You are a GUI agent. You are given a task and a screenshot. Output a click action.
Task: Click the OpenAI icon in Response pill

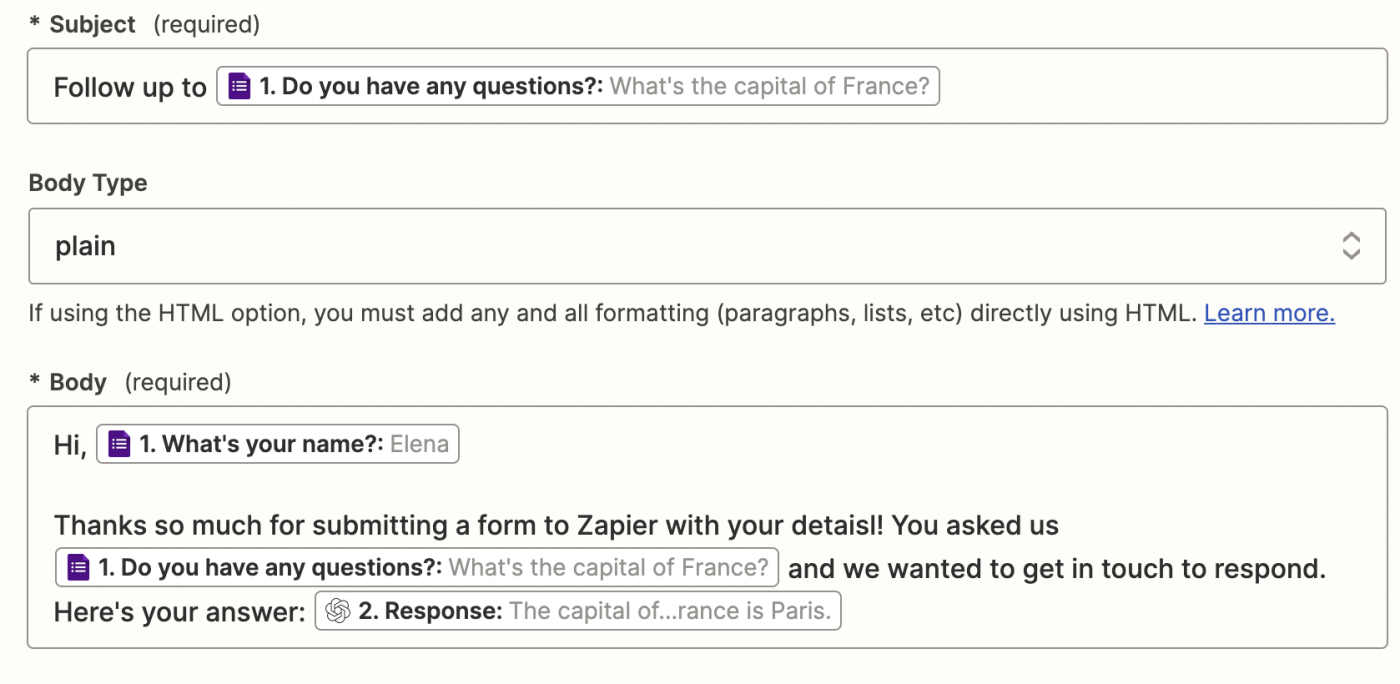point(338,611)
